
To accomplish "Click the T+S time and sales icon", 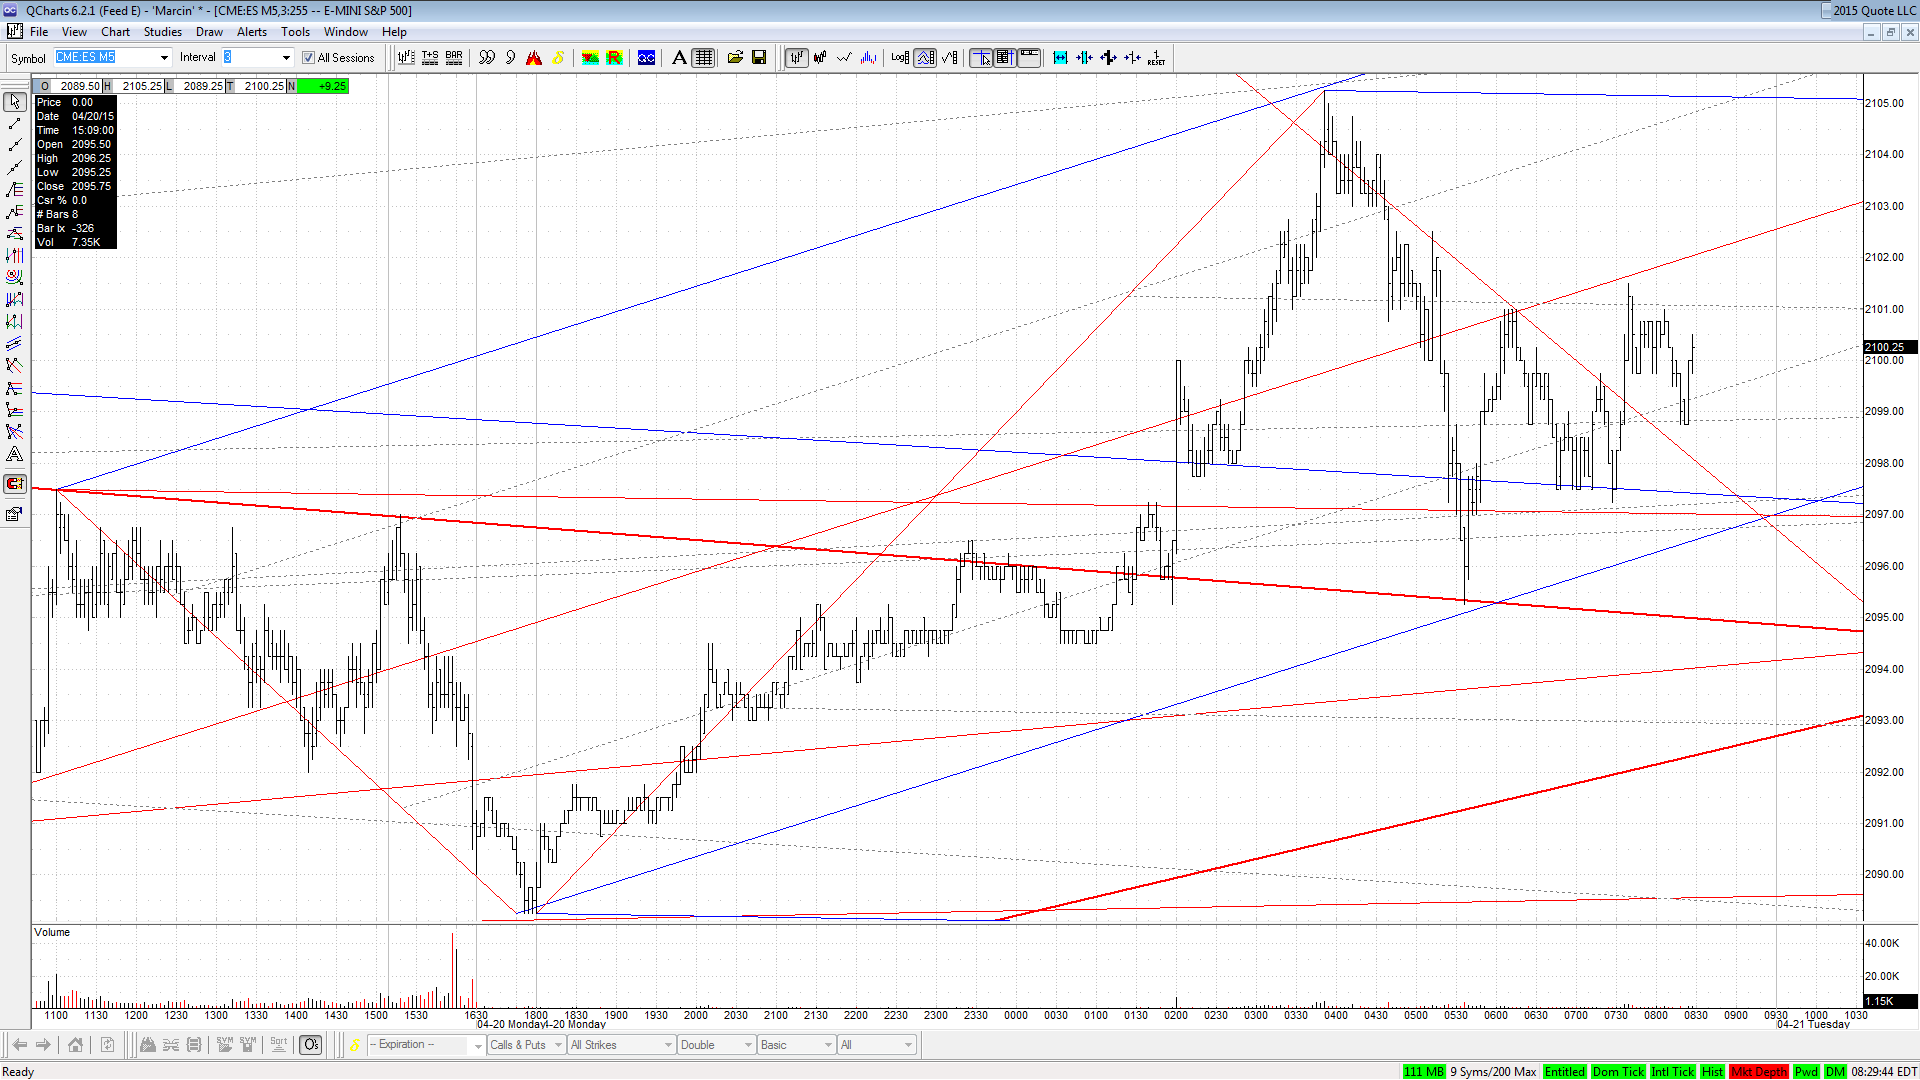I will coord(430,58).
